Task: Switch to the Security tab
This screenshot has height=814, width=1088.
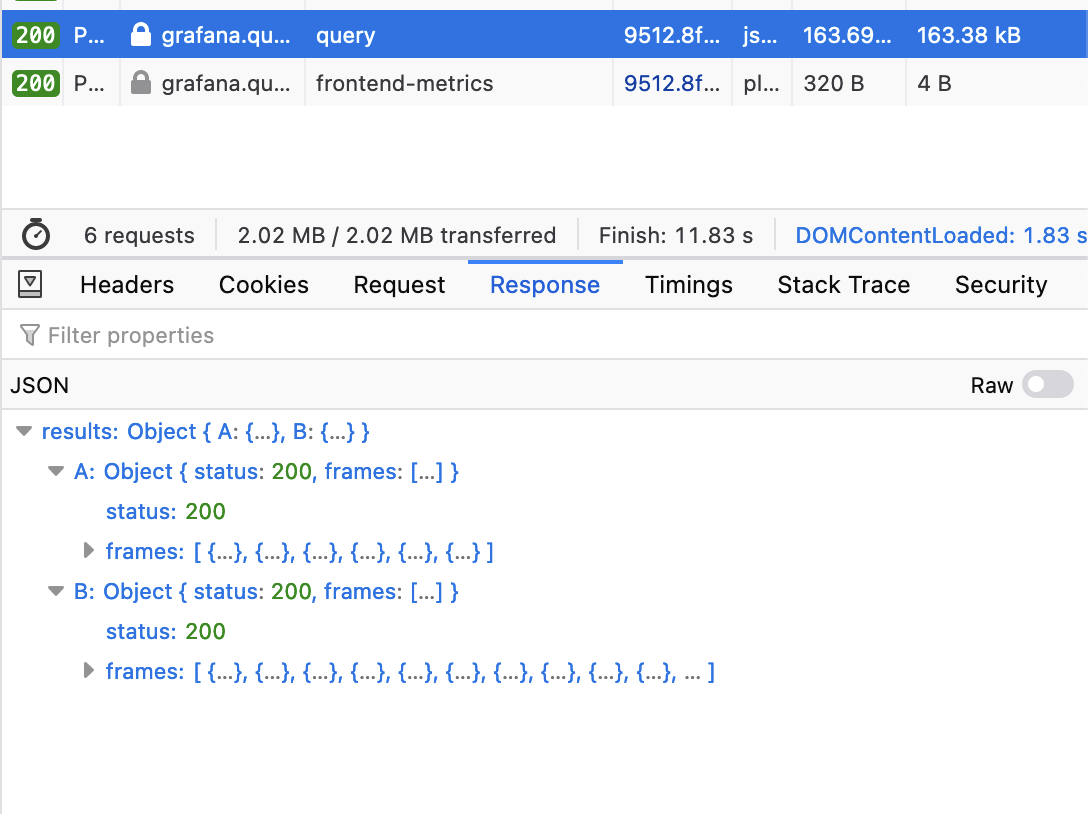Action: coord(1000,284)
